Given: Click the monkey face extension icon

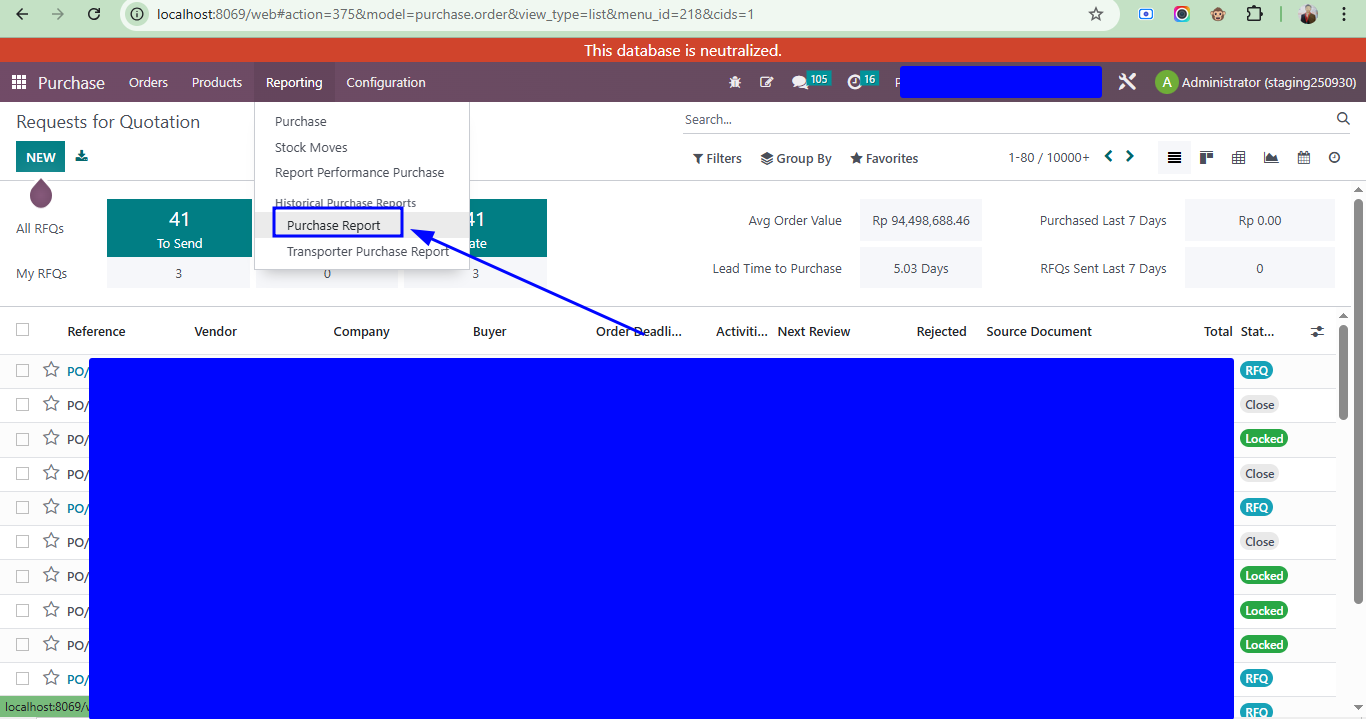Looking at the screenshot, I should coord(1218,14).
